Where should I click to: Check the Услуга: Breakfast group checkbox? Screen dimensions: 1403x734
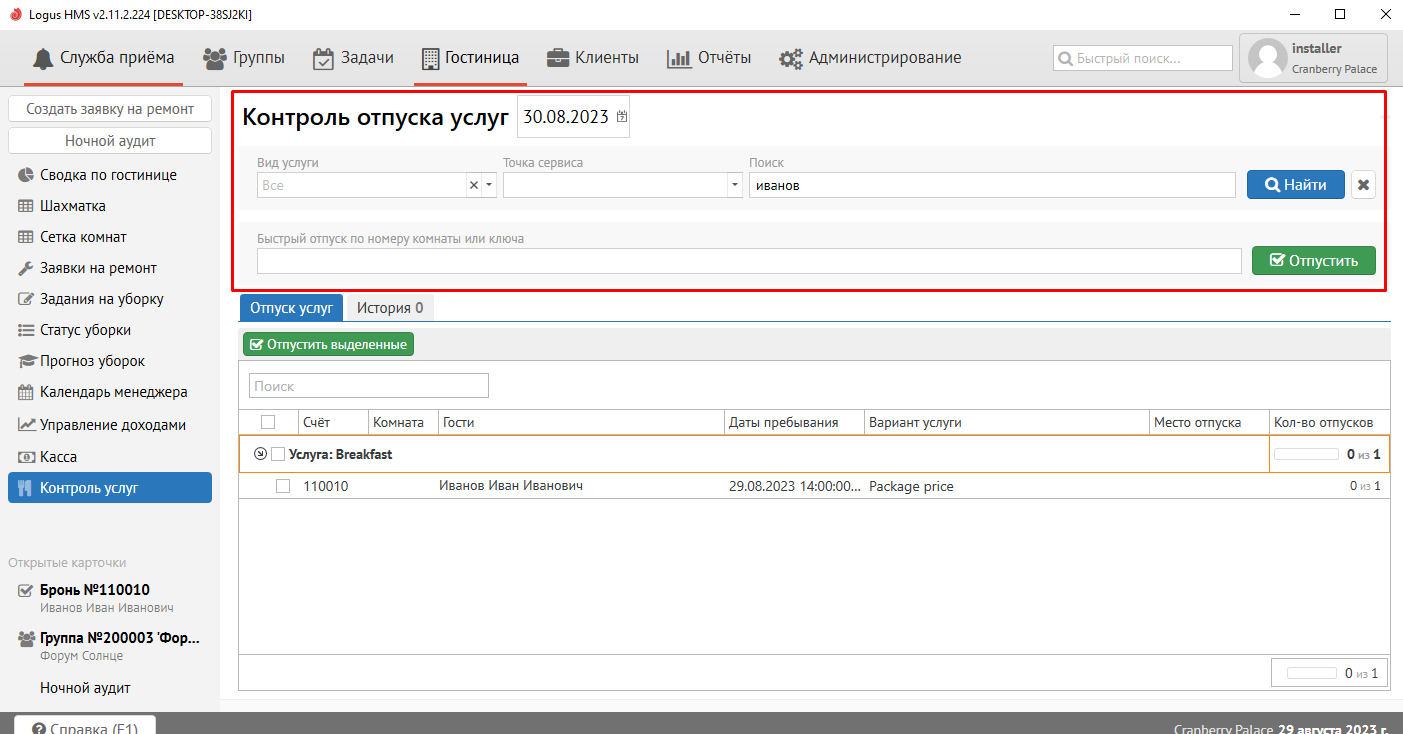(278, 454)
